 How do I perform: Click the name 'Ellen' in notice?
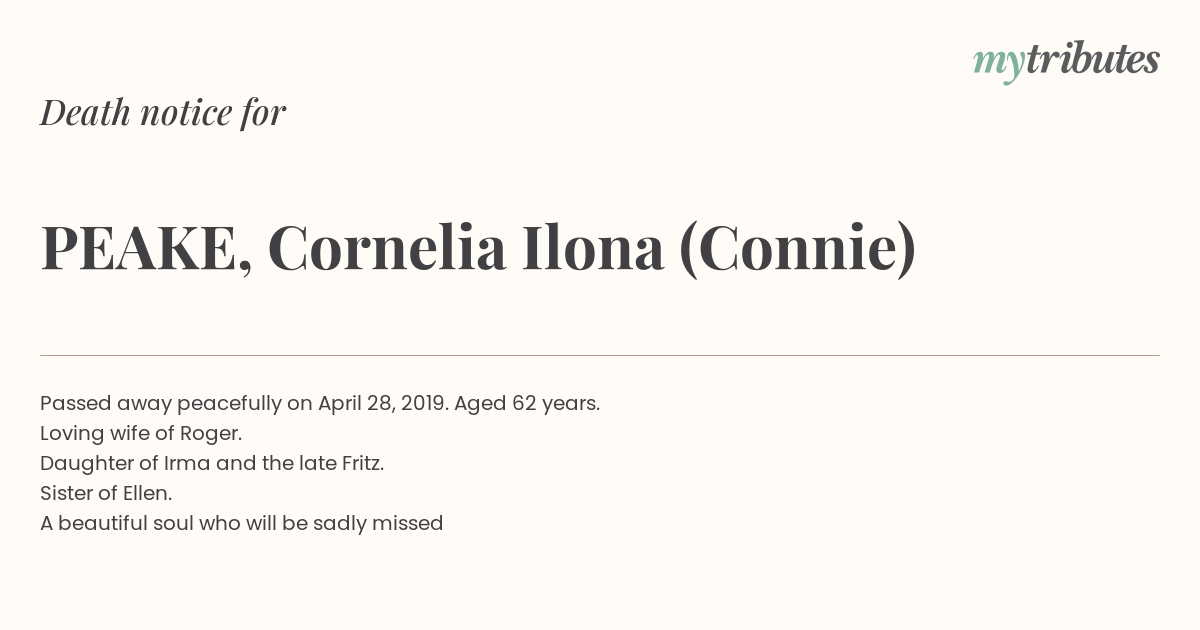click(145, 493)
